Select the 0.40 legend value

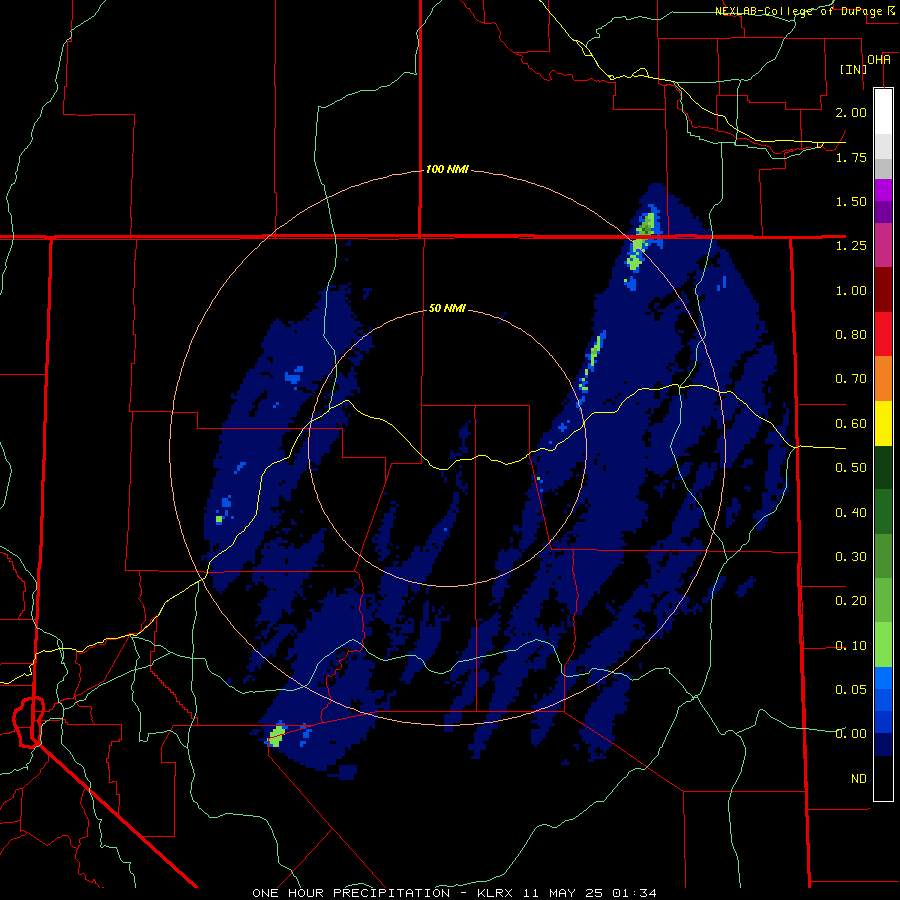851,513
